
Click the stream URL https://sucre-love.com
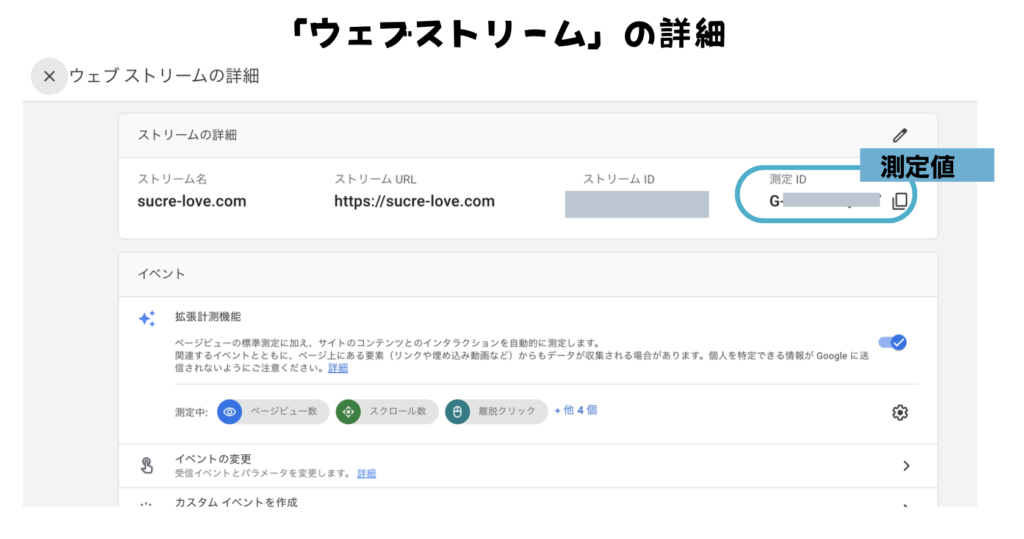[x=414, y=201]
